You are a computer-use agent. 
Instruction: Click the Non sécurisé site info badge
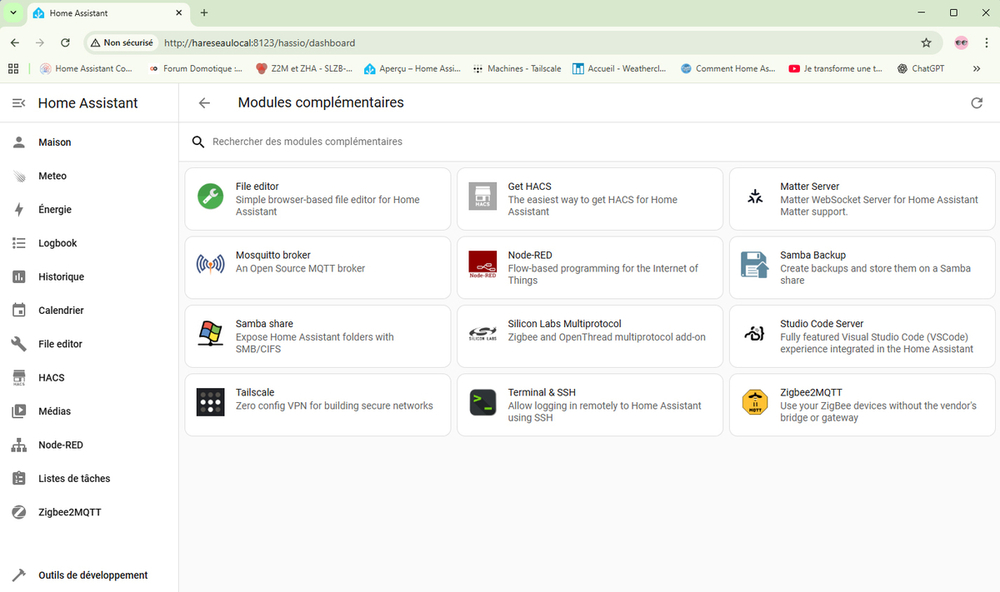(122, 43)
